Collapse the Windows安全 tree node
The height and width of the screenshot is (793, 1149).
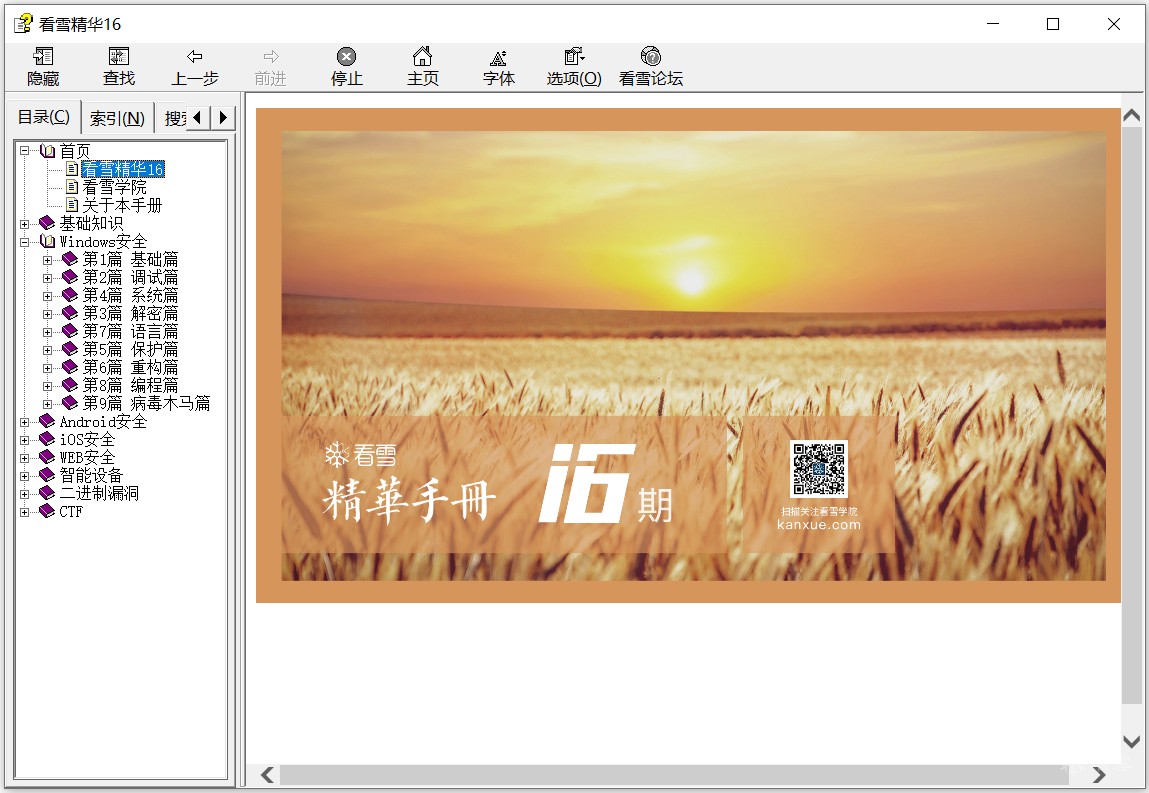(25, 241)
